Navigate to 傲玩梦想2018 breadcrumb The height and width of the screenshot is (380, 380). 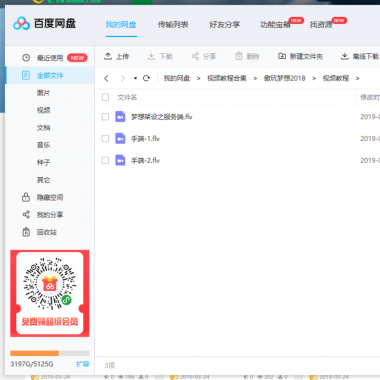coord(284,78)
